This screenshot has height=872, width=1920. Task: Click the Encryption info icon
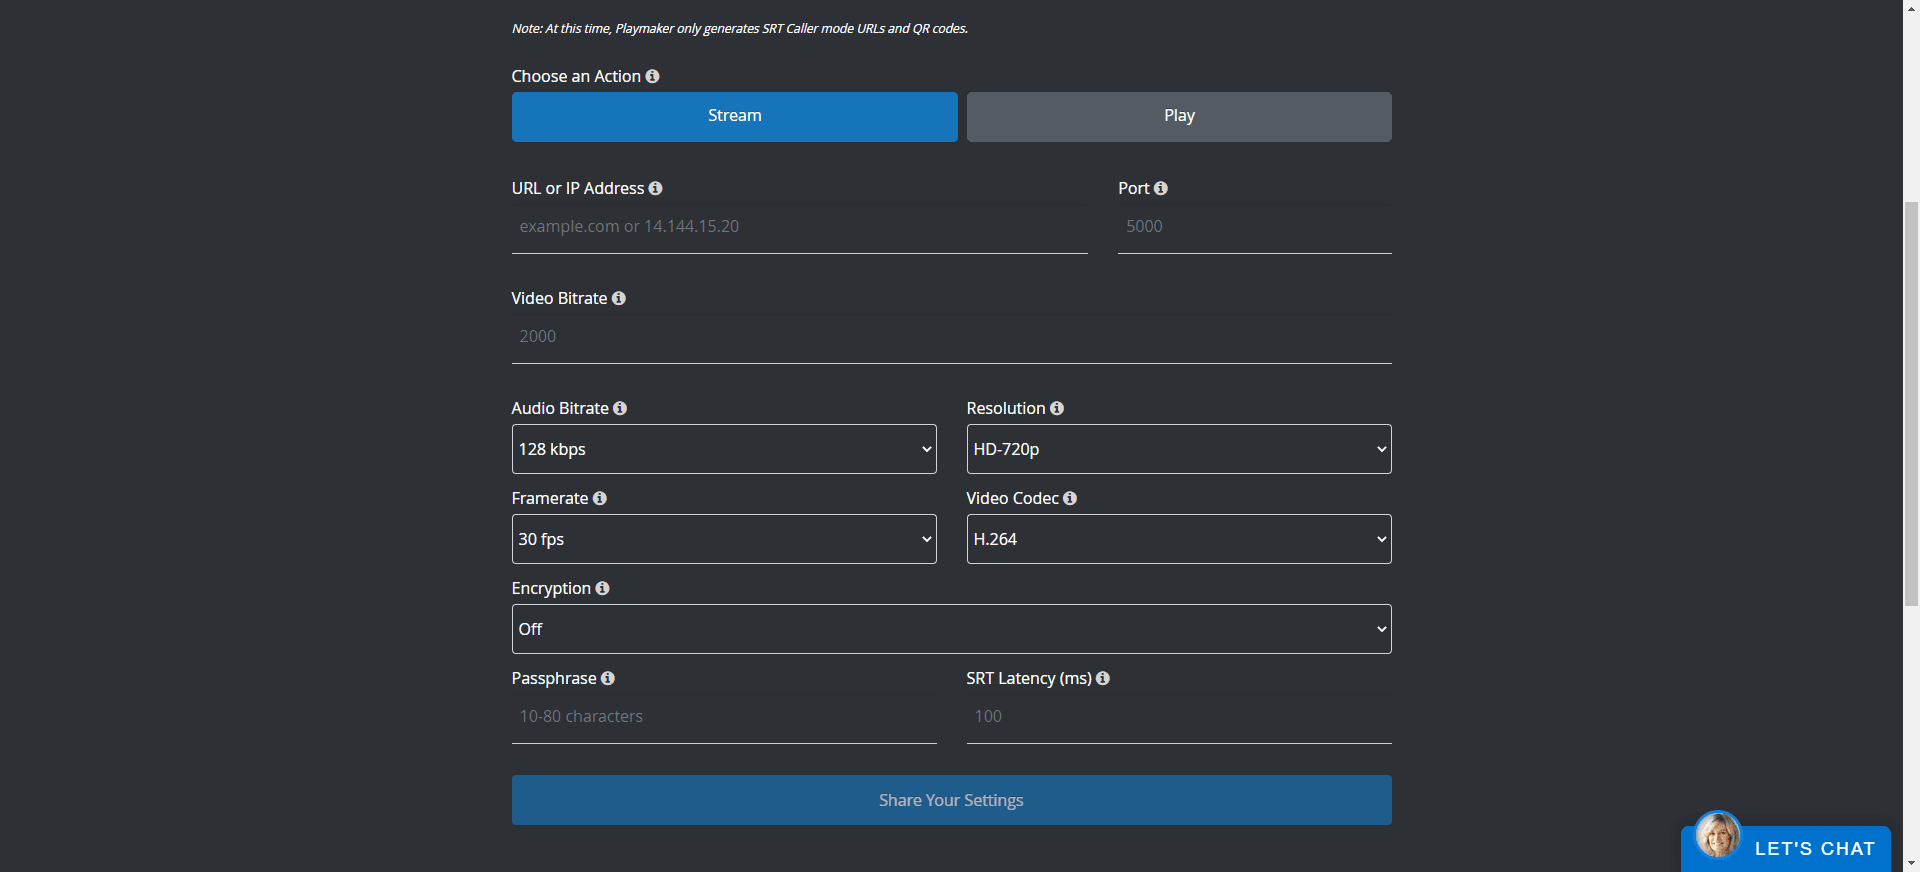(602, 588)
